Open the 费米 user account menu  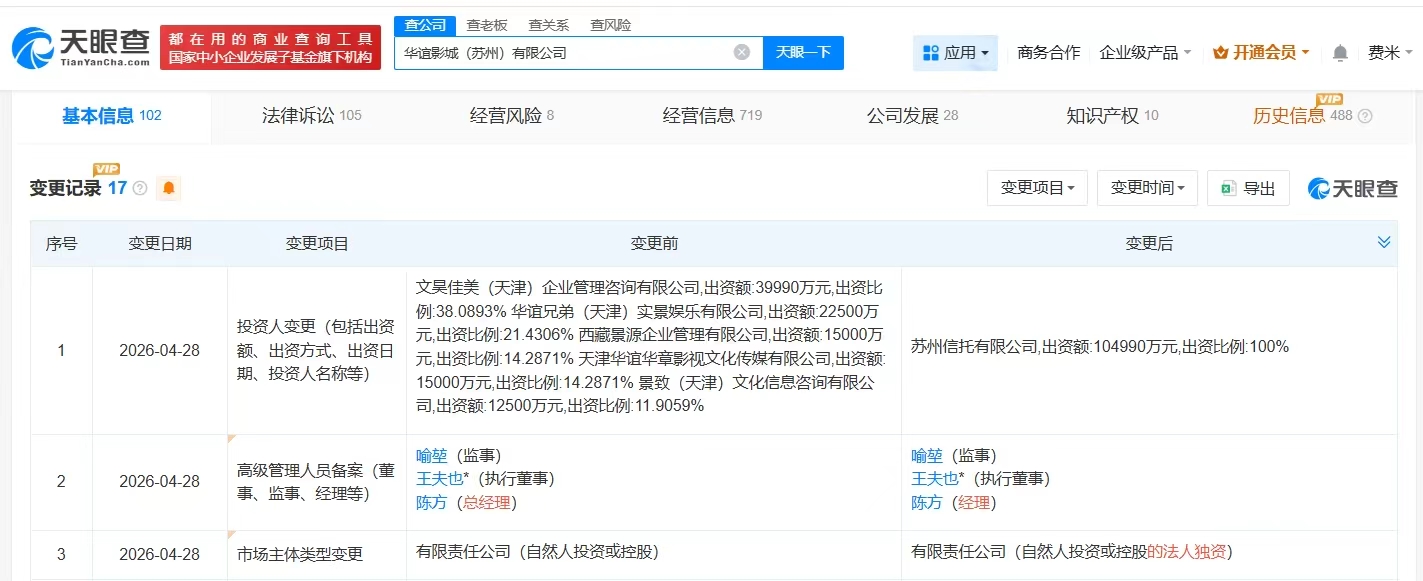(x=1390, y=52)
